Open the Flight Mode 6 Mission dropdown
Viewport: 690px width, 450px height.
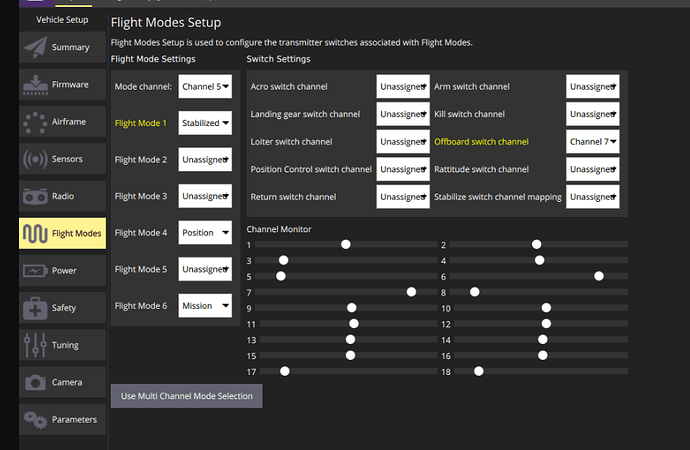tap(205, 306)
